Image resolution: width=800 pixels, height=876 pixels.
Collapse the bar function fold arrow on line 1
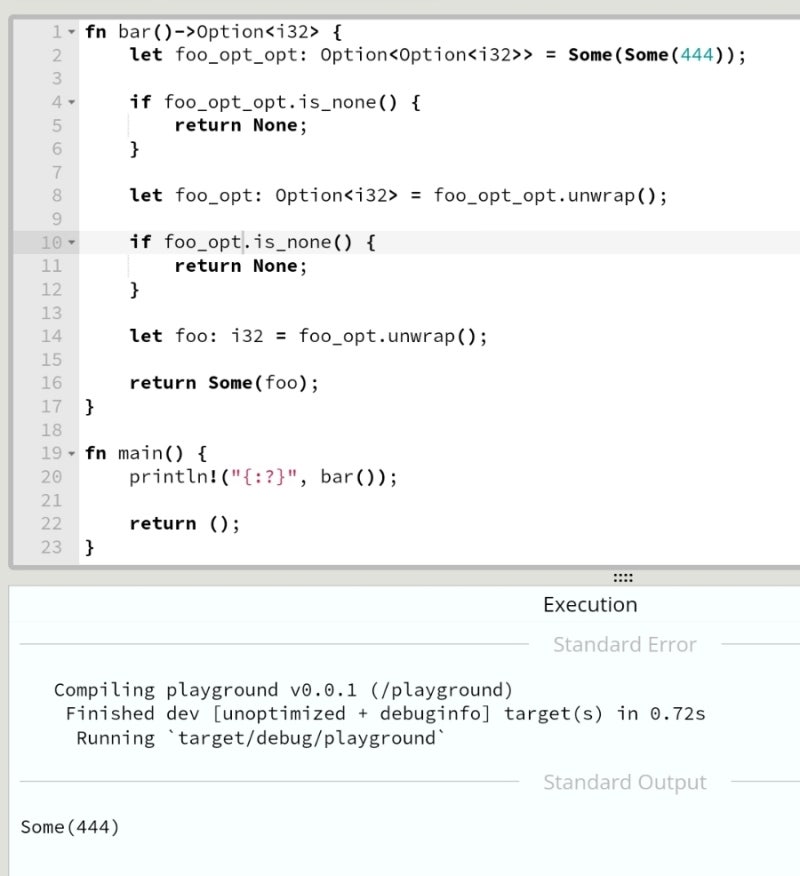pyautogui.click(x=71, y=32)
